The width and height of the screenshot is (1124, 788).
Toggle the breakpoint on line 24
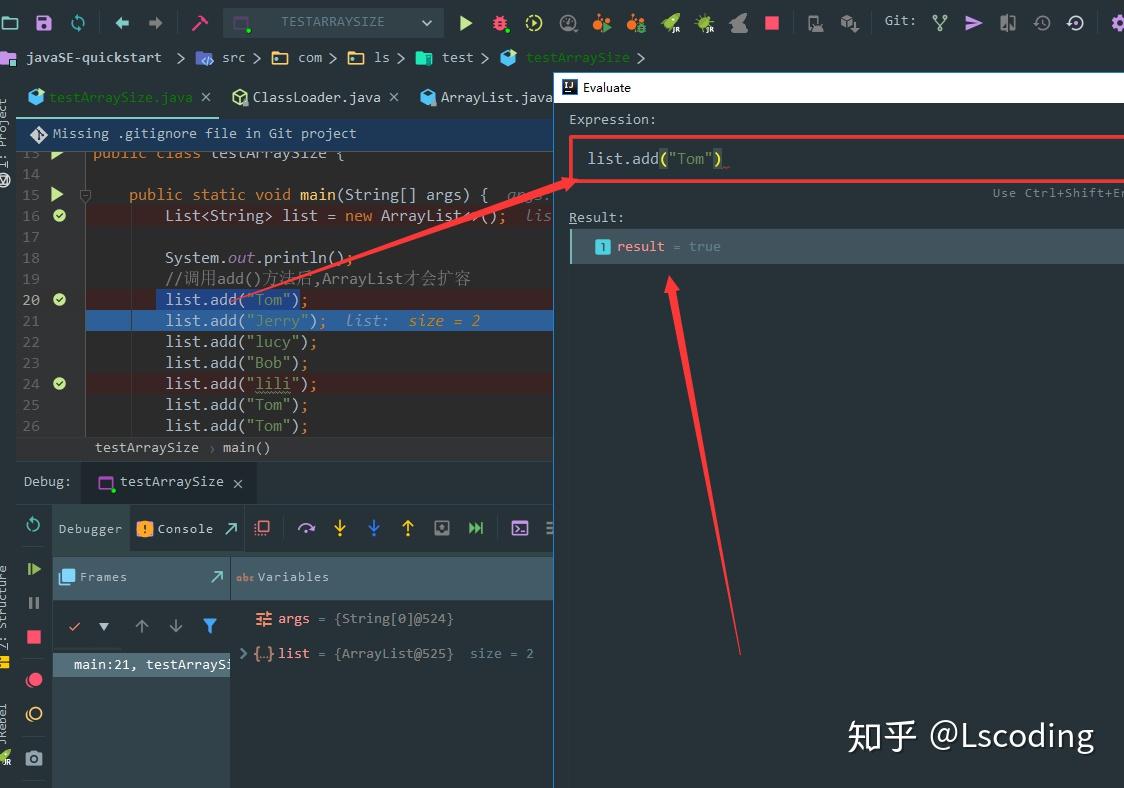click(59, 383)
